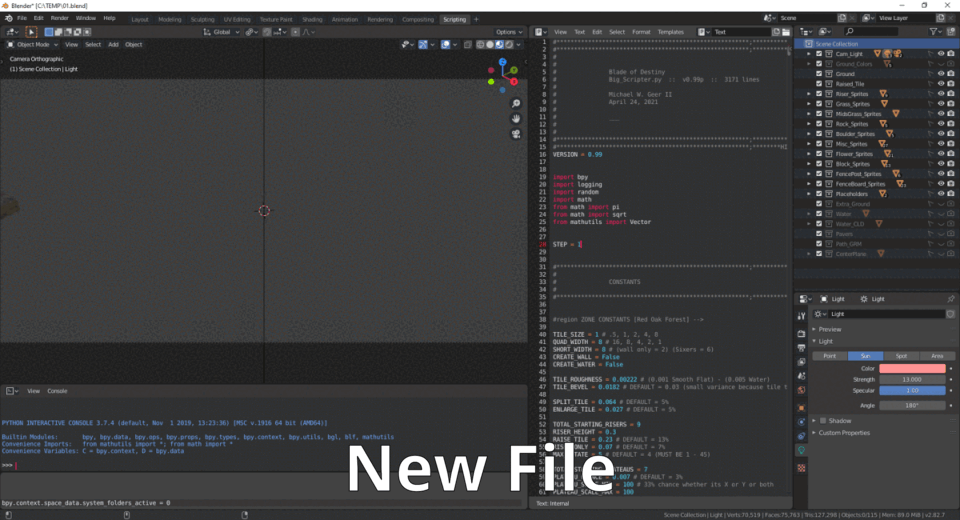Click the light Color swatch
The image size is (960, 520).
click(x=911, y=368)
